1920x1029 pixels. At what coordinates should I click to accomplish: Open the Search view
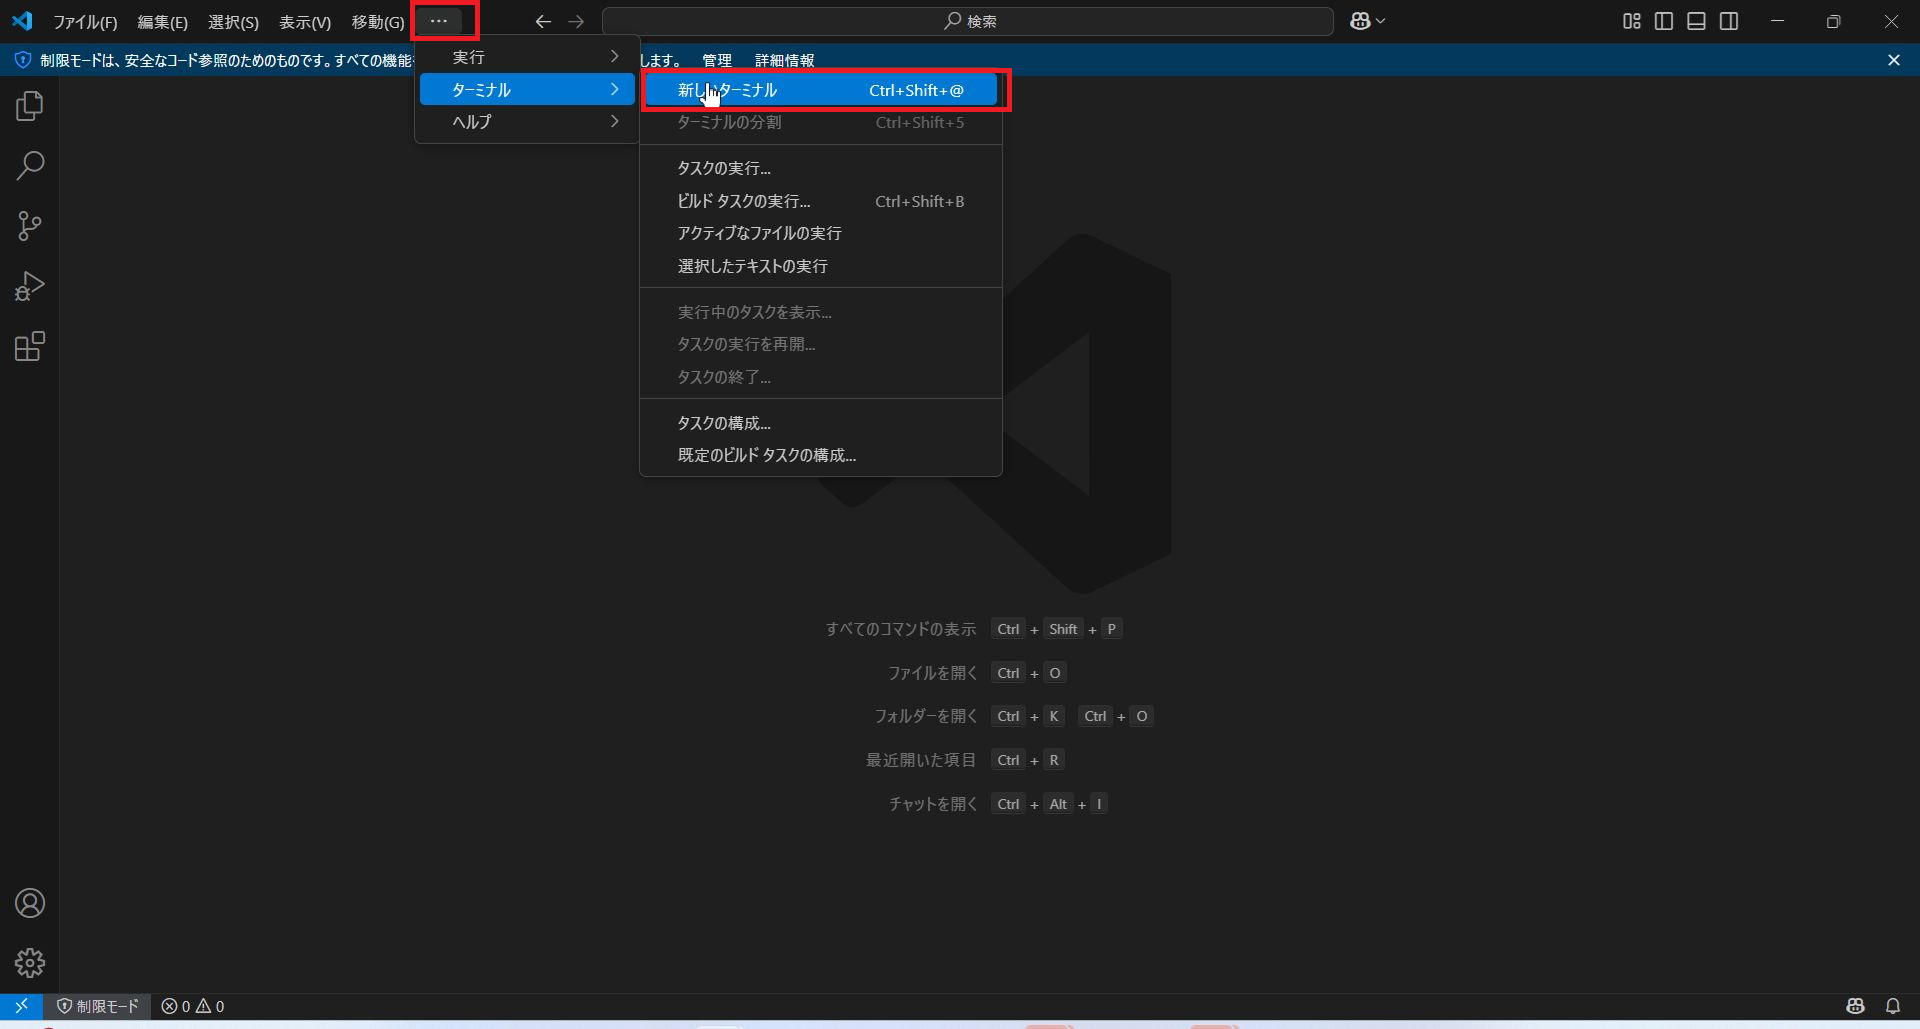point(29,165)
